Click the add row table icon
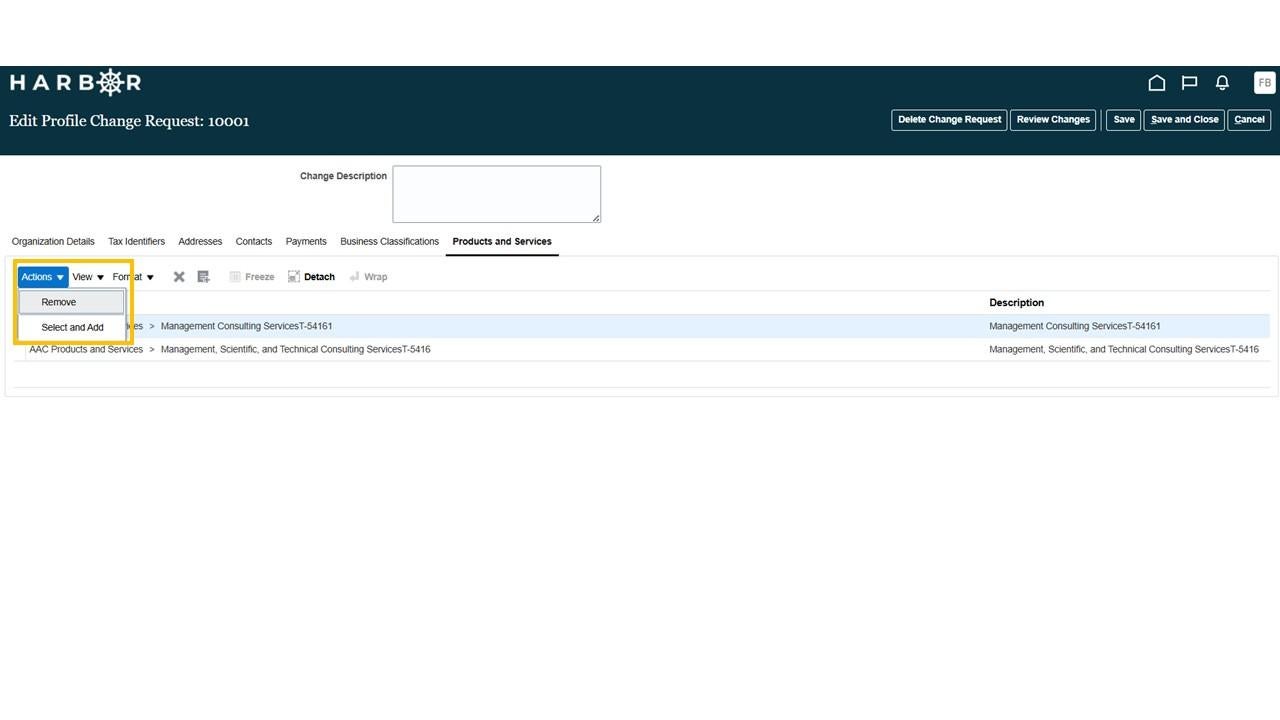This screenshot has height=720, width=1280. tap(203, 277)
